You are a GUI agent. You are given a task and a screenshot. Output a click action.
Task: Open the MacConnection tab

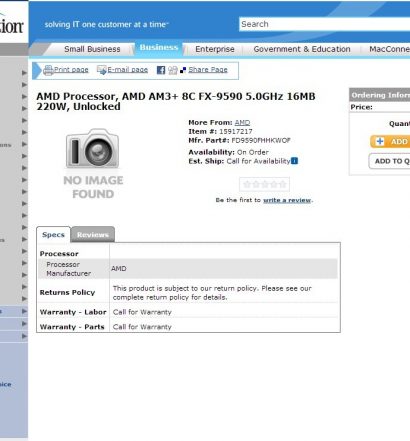coord(389,49)
